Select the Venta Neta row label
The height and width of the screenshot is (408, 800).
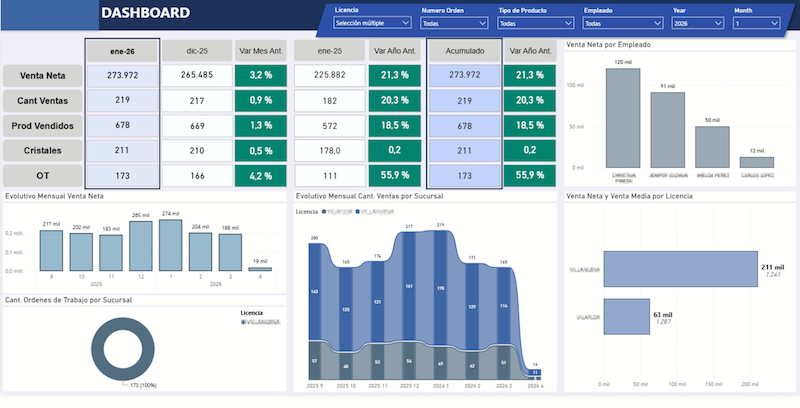(43, 75)
